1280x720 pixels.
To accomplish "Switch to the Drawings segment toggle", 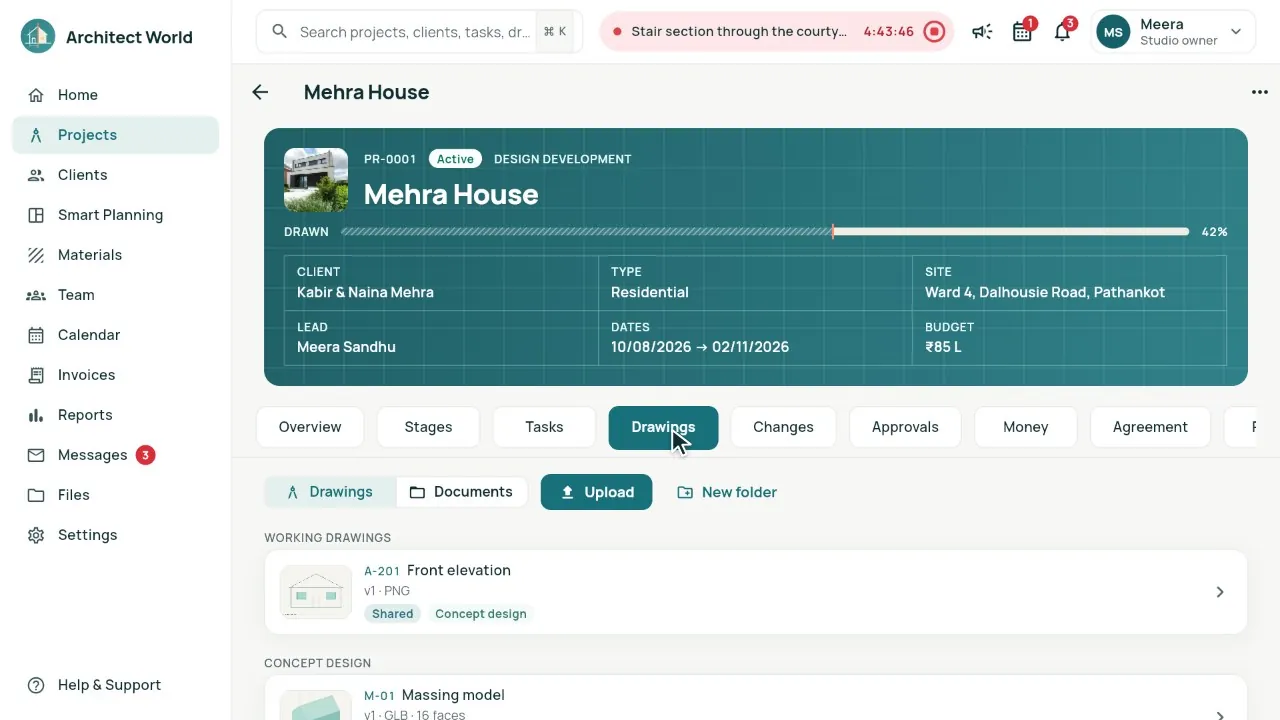I will (330, 492).
